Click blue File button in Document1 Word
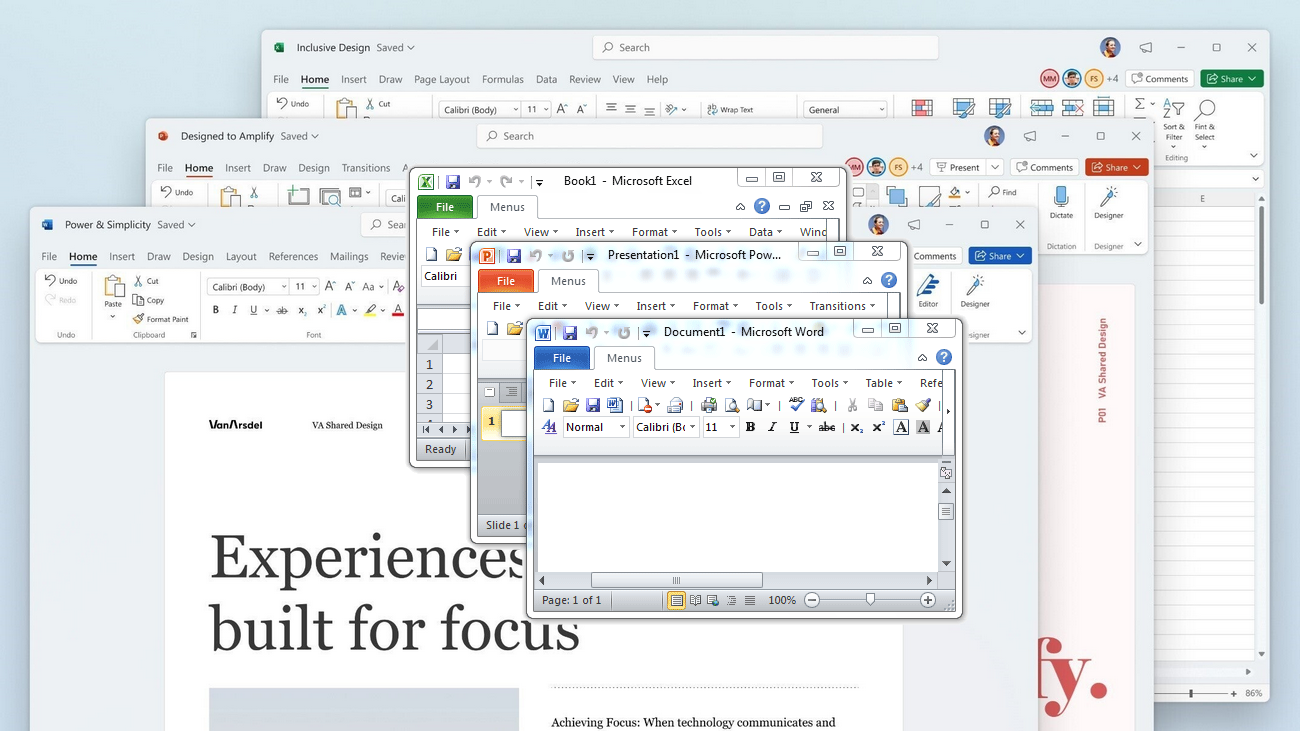Viewport: 1300px width, 731px height. point(562,358)
